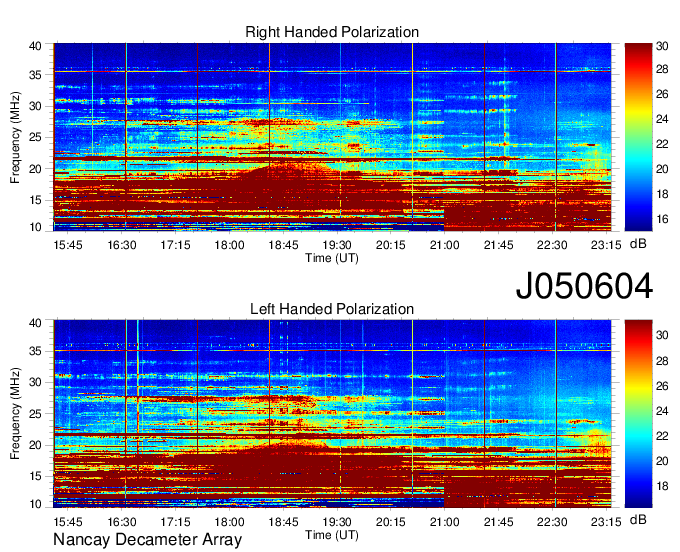This screenshot has width=680, height=552.
Task: Click 10 MHz frequency tick of Right Handed plot
Action: (35, 227)
